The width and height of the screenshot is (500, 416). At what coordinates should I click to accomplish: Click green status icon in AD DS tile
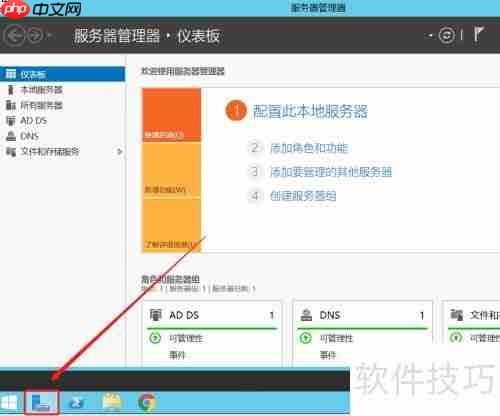click(155, 338)
